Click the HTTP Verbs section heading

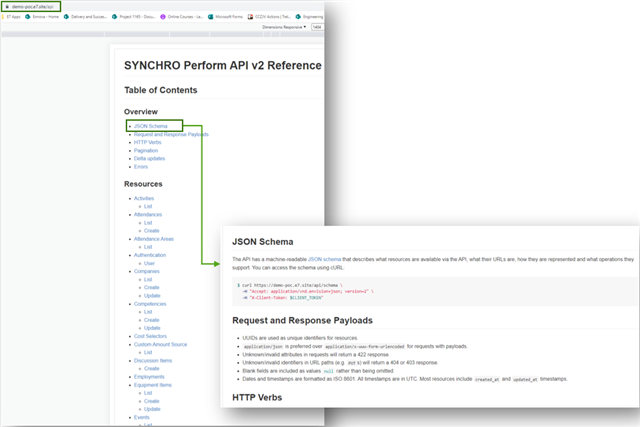point(257,398)
